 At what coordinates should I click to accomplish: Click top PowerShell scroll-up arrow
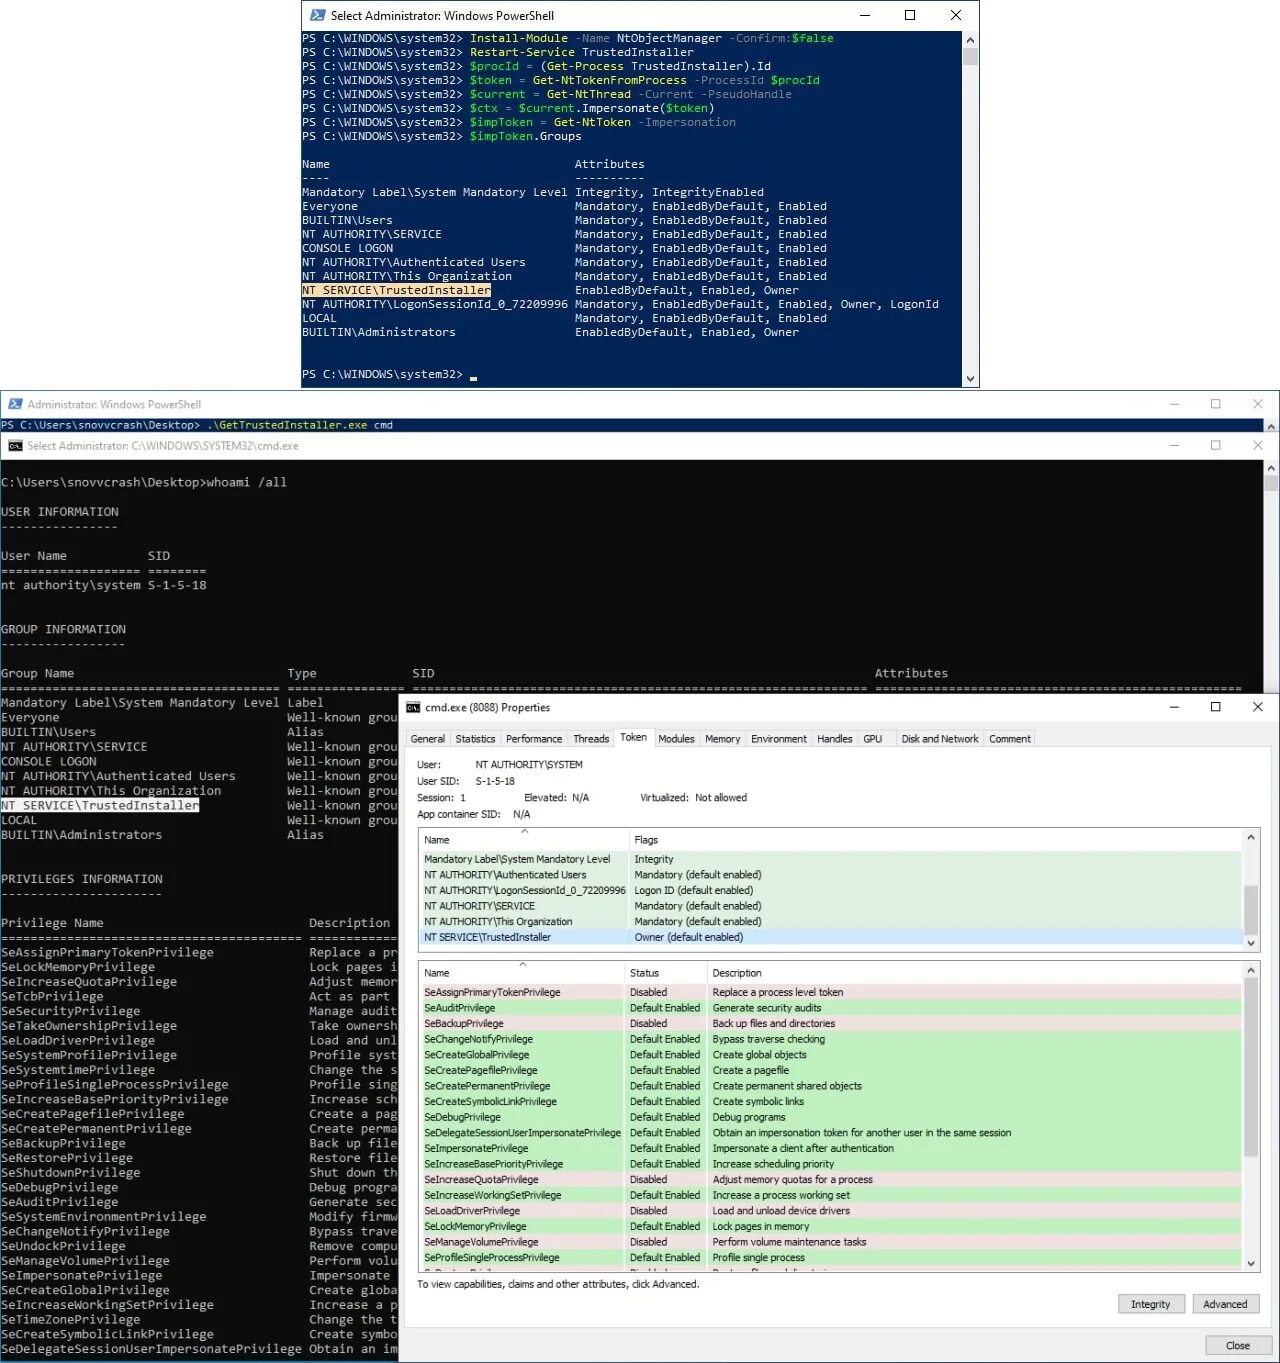(x=970, y=39)
